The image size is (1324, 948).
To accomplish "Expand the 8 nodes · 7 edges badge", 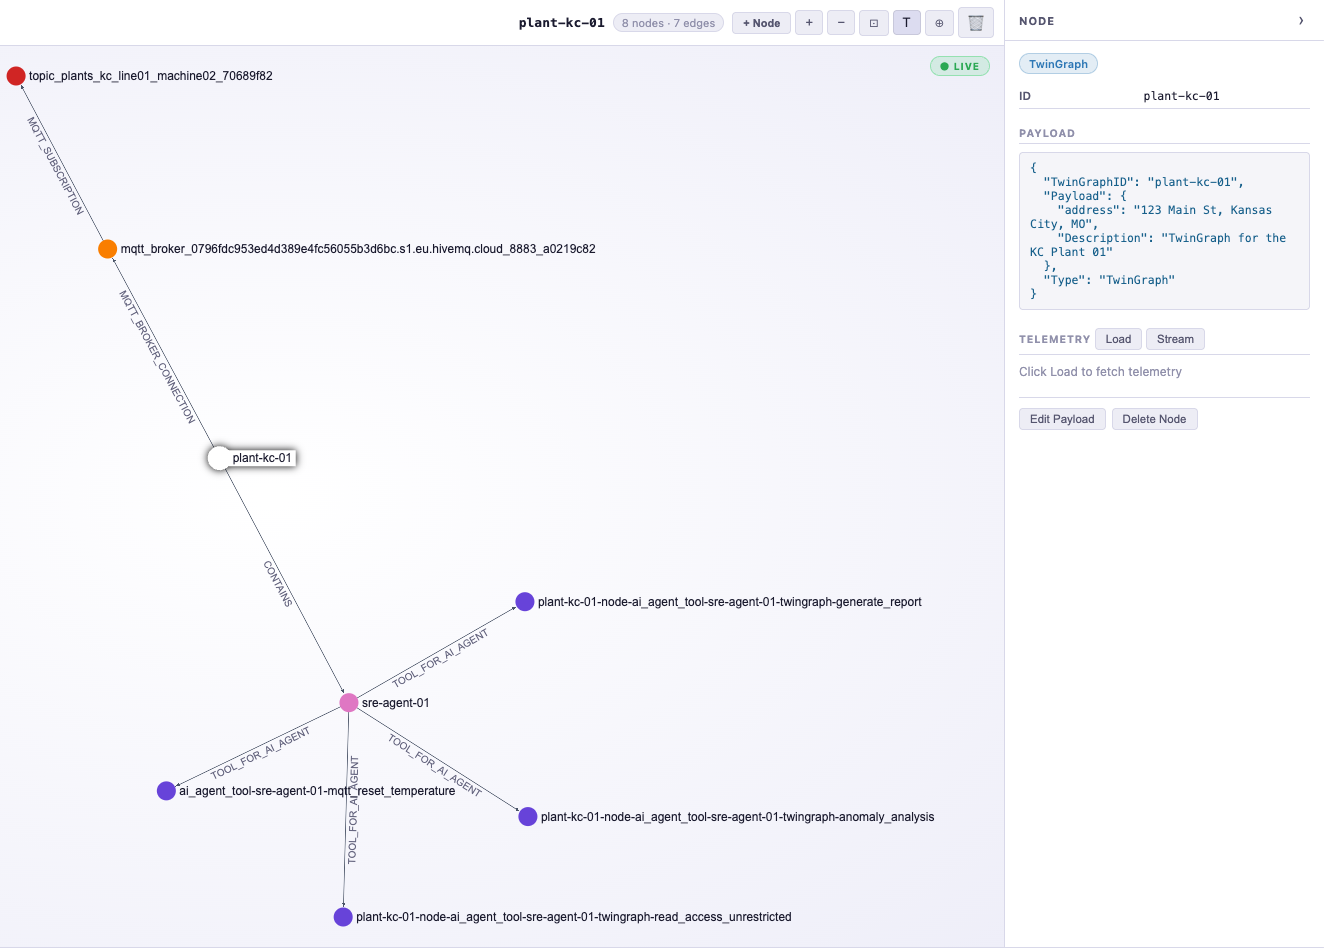I will coord(668,22).
